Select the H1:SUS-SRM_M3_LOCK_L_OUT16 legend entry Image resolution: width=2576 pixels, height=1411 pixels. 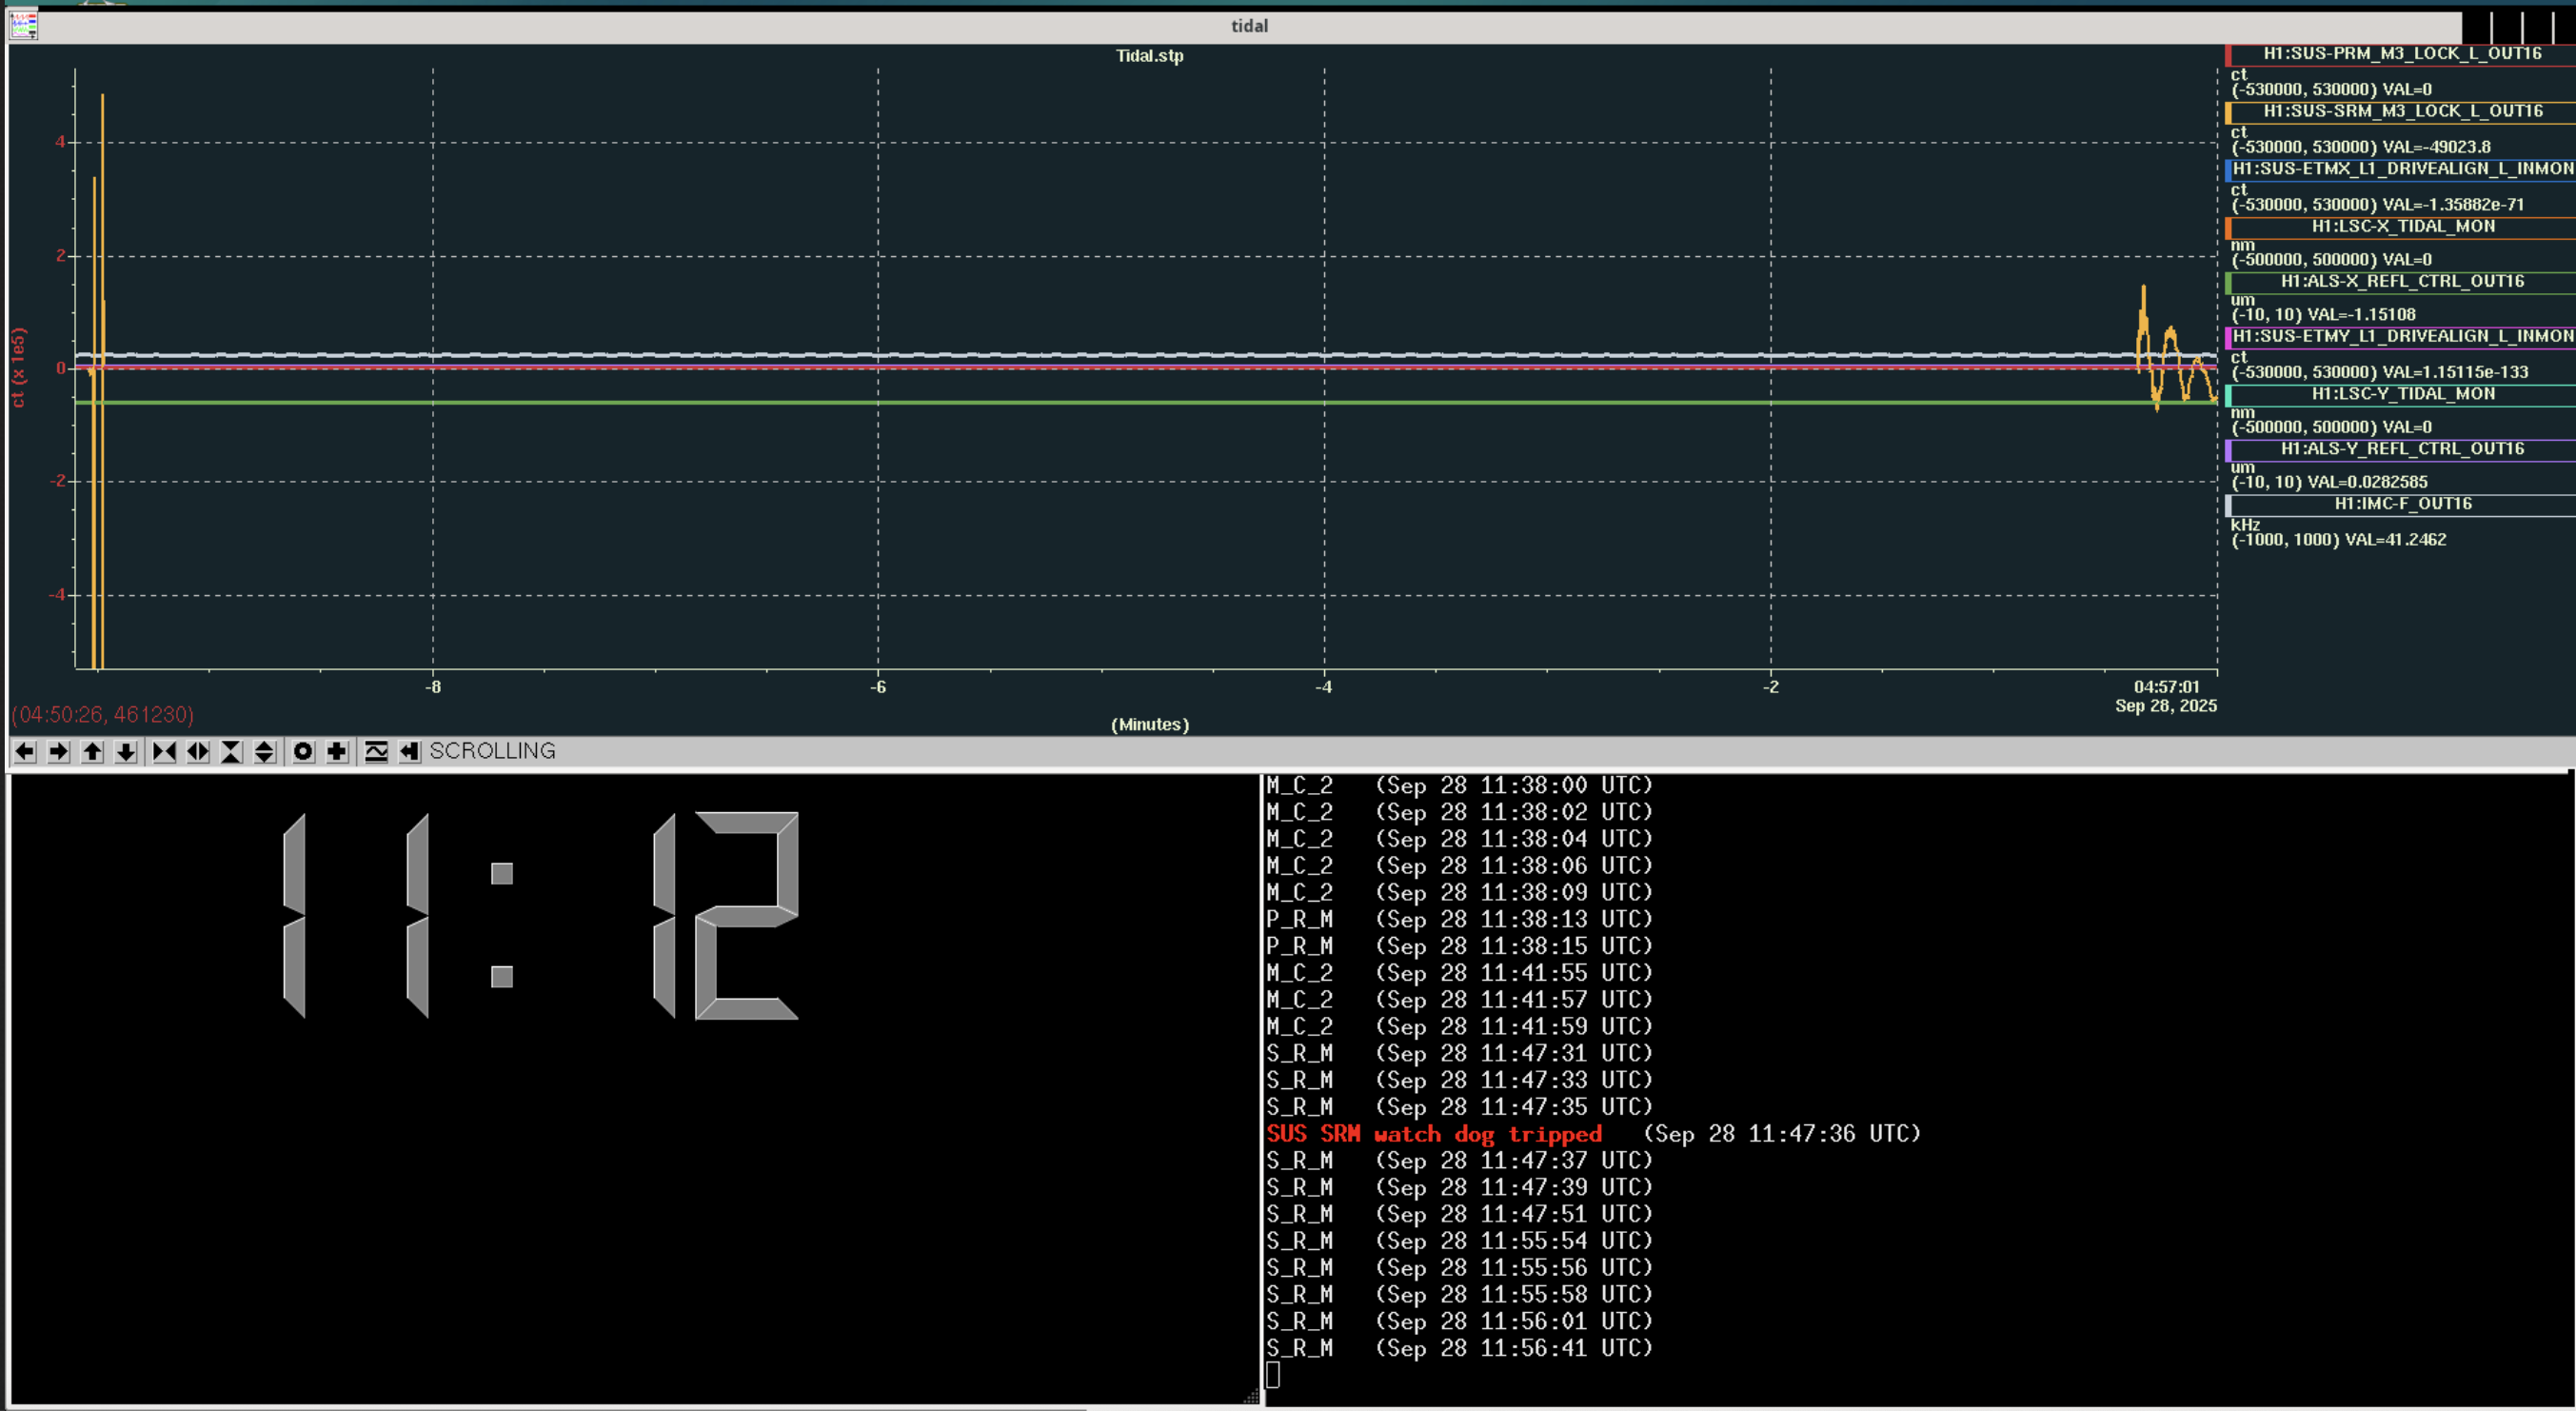[x=2402, y=111]
